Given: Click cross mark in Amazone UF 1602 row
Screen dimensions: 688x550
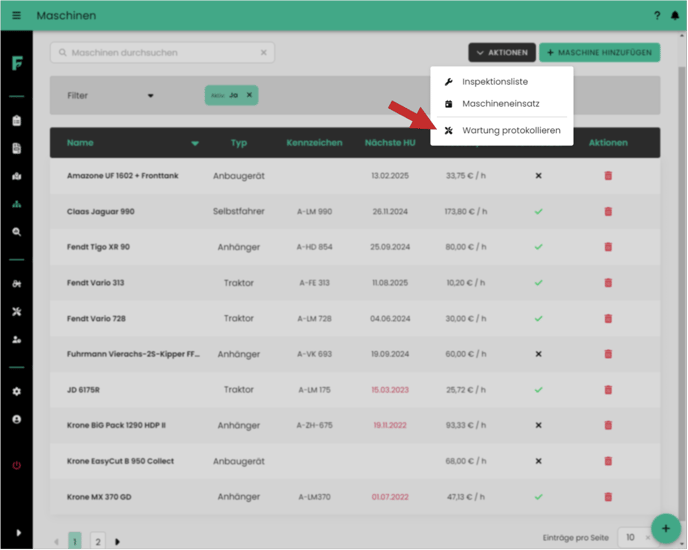Looking at the screenshot, I should [538, 176].
